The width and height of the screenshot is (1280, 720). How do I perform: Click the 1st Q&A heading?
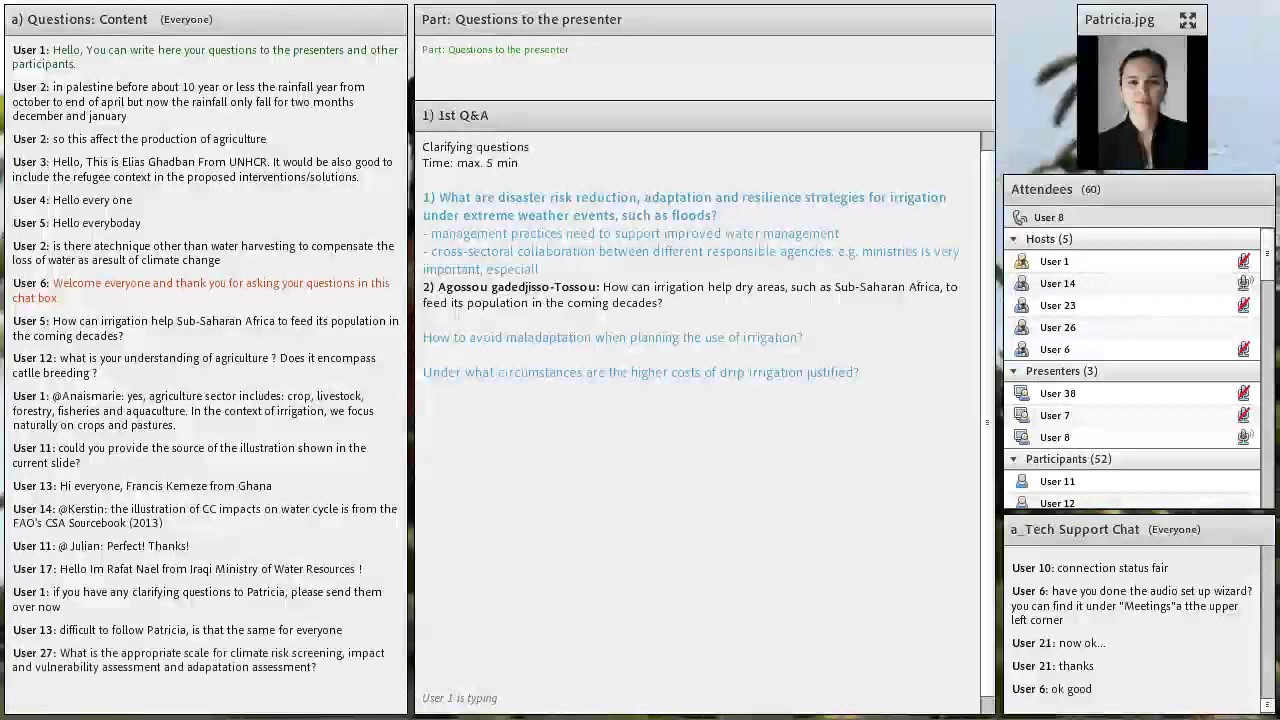point(456,115)
